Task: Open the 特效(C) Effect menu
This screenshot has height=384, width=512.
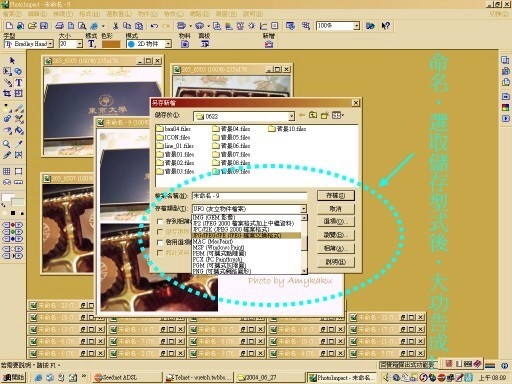Action: (x=174, y=14)
